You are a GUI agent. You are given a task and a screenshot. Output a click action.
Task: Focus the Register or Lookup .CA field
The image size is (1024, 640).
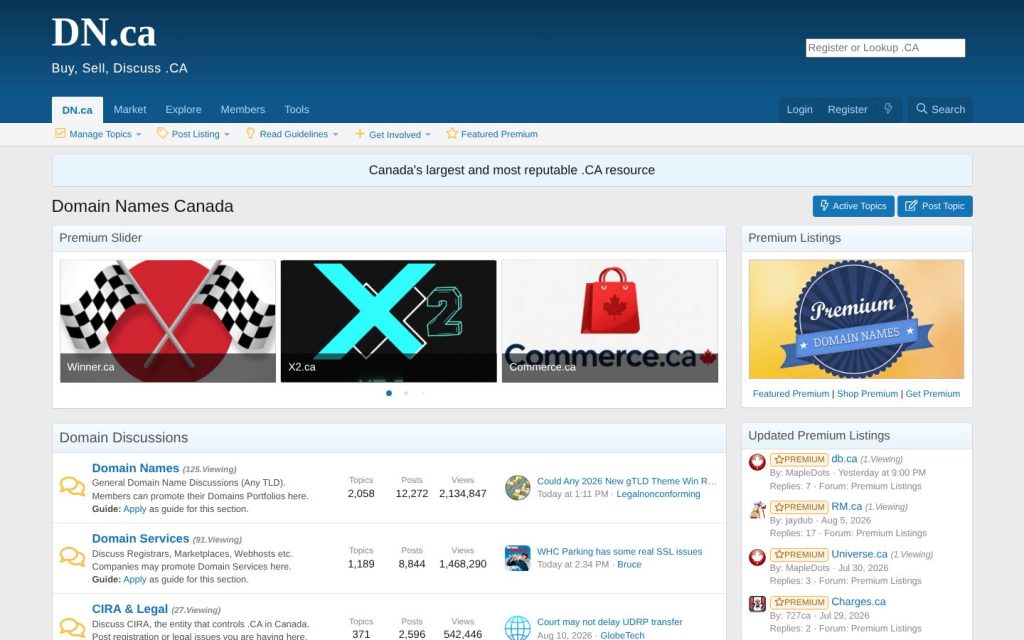pyautogui.click(x=885, y=48)
